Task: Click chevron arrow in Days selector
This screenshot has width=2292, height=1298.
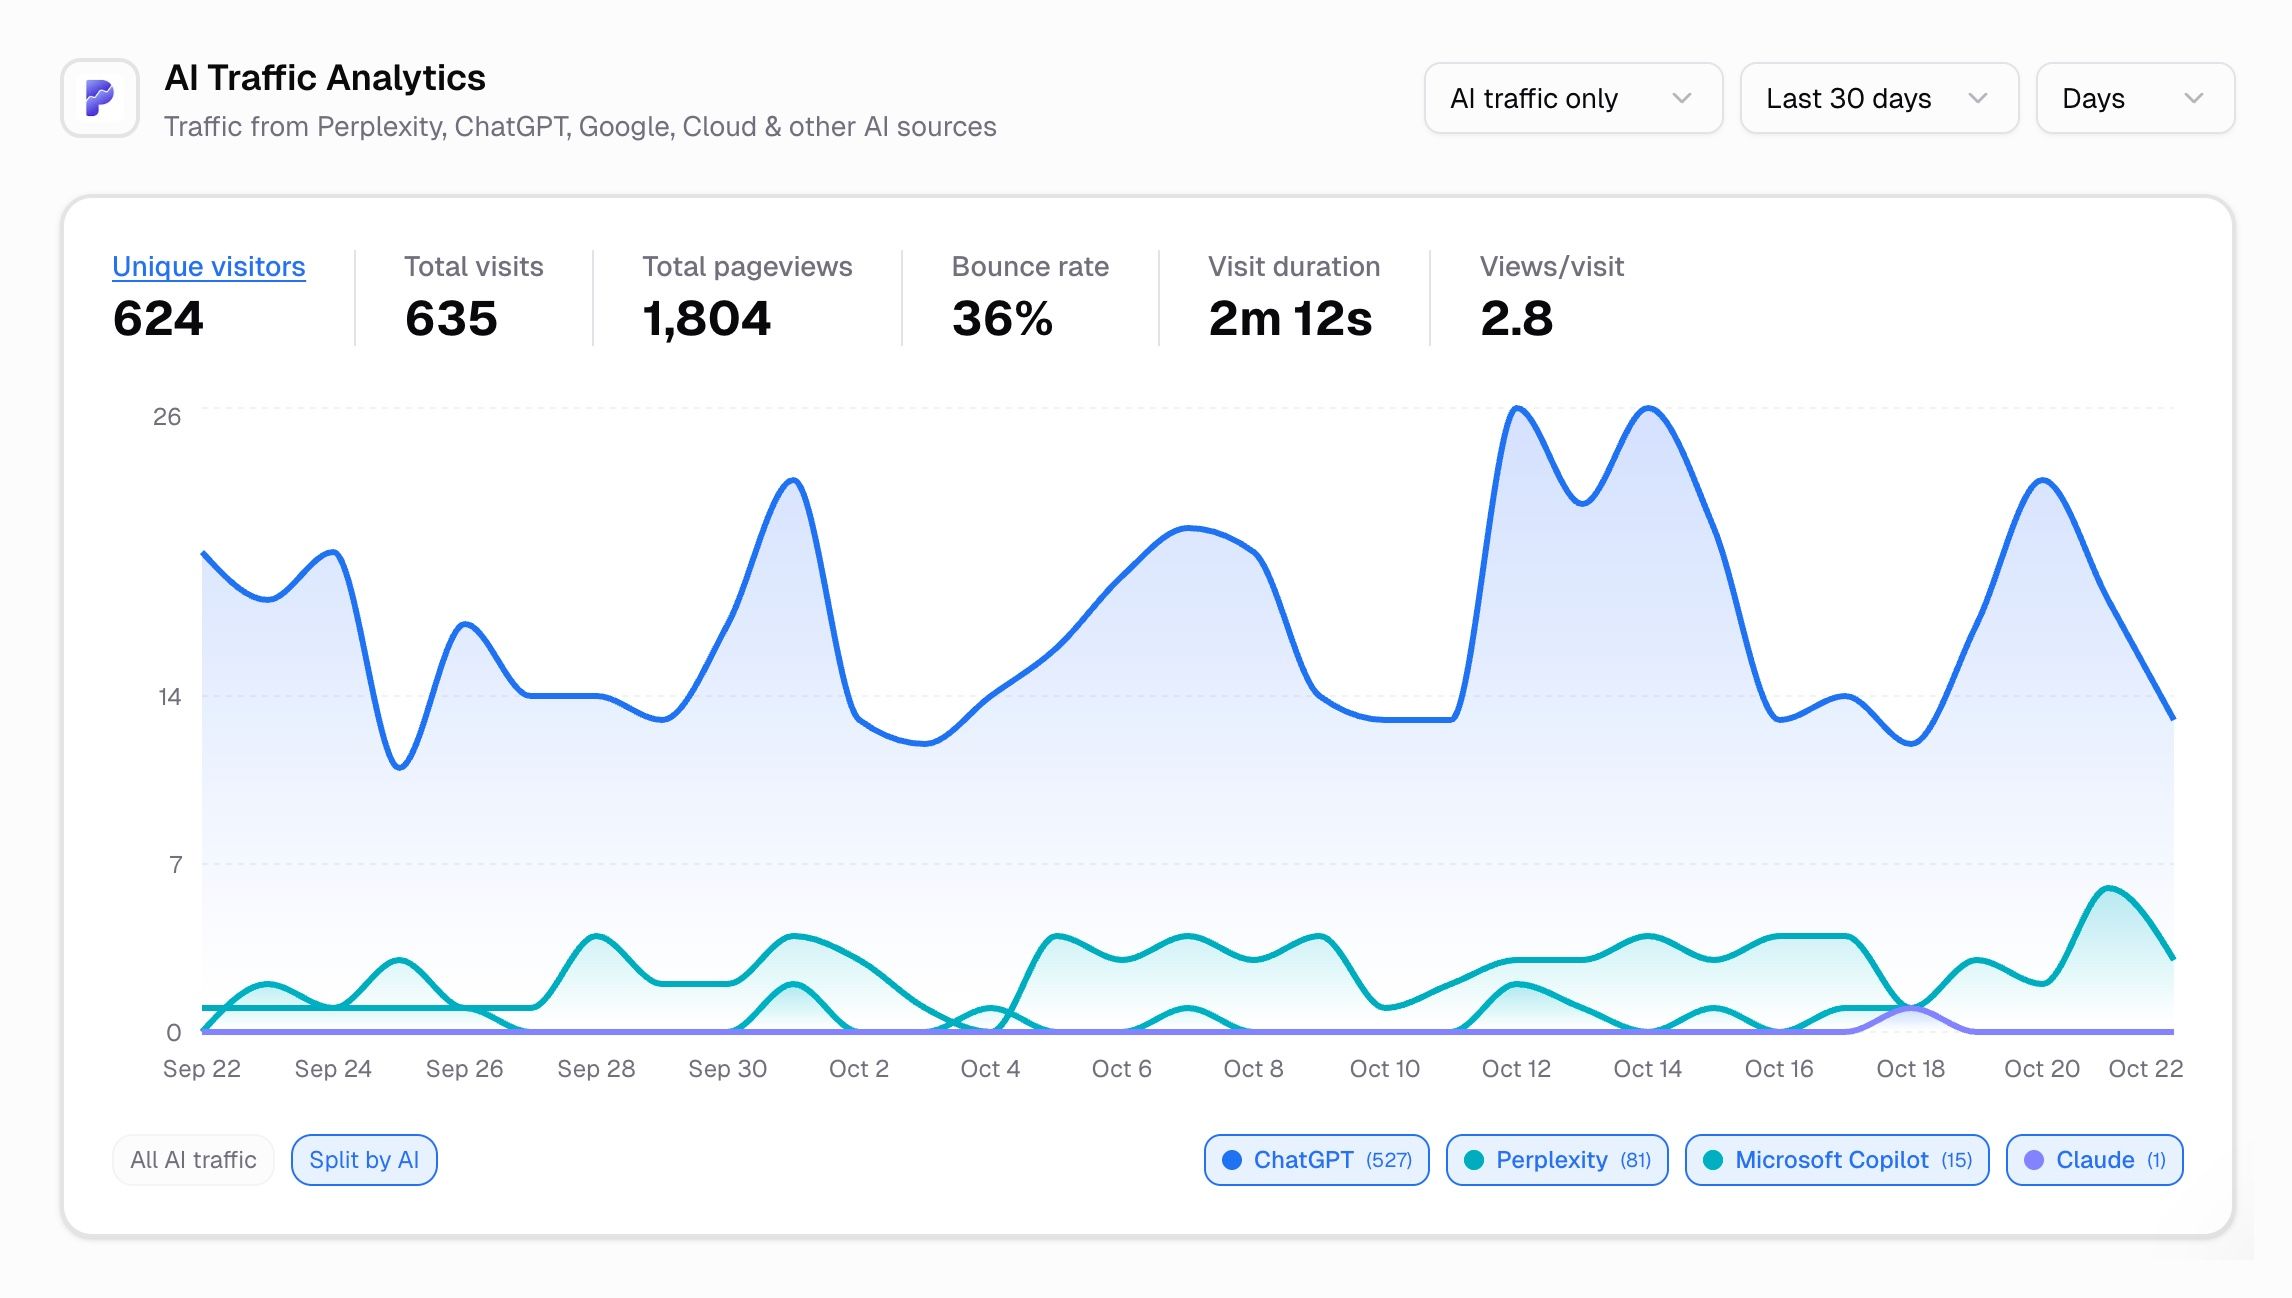Action: pos(2194,98)
